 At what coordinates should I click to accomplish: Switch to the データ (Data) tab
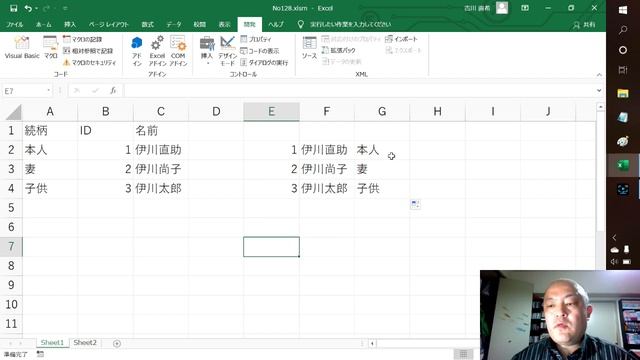173,24
